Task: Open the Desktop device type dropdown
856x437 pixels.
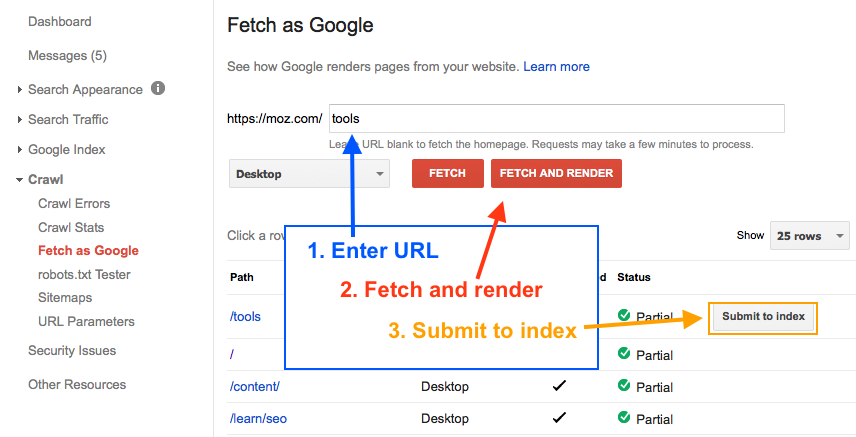Action: 309,174
